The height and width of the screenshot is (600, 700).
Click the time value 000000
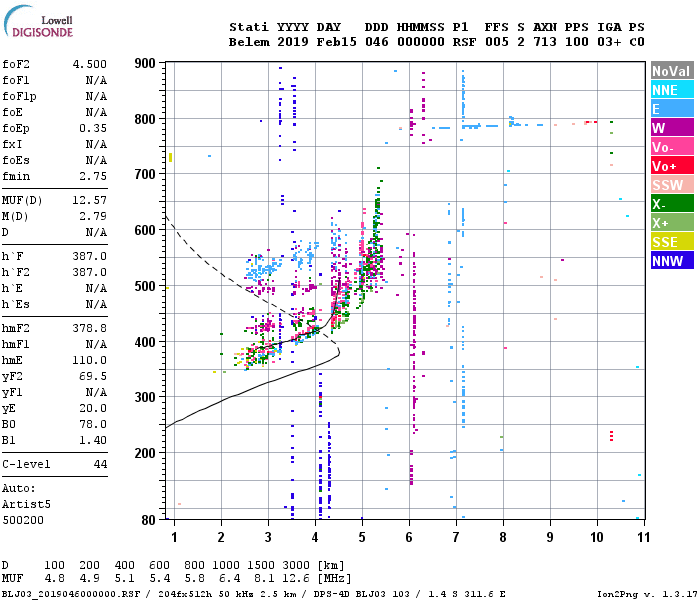pyautogui.click(x=421, y=42)
